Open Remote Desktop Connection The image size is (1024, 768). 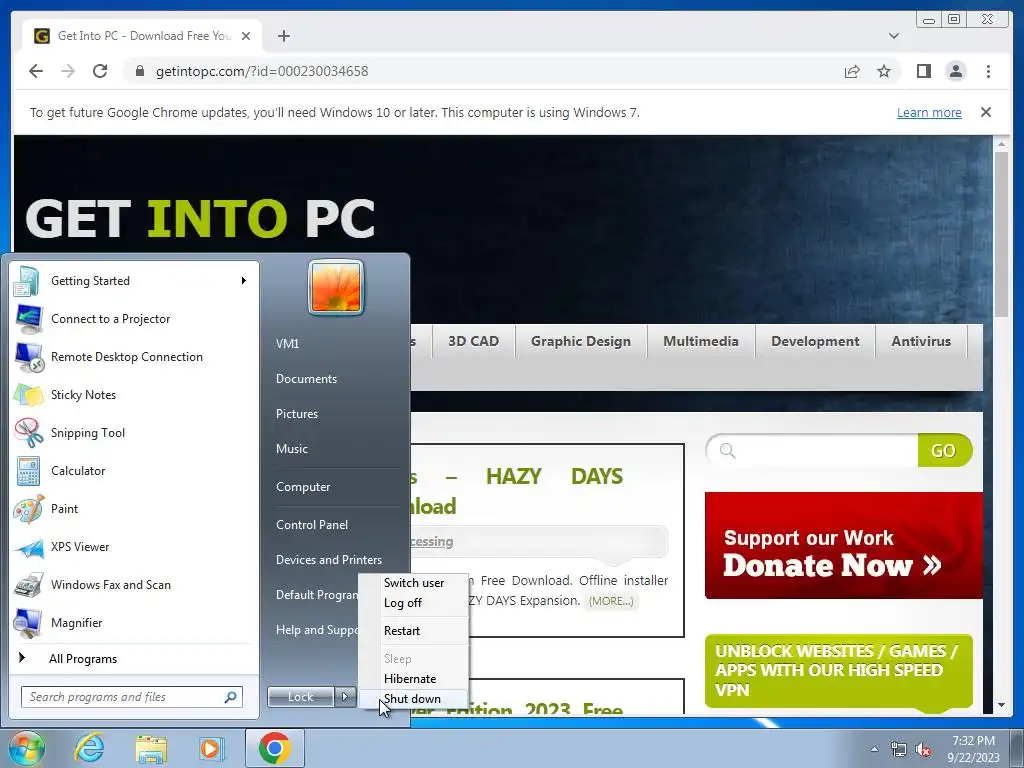pyautogui.click(x=134, y=357)
